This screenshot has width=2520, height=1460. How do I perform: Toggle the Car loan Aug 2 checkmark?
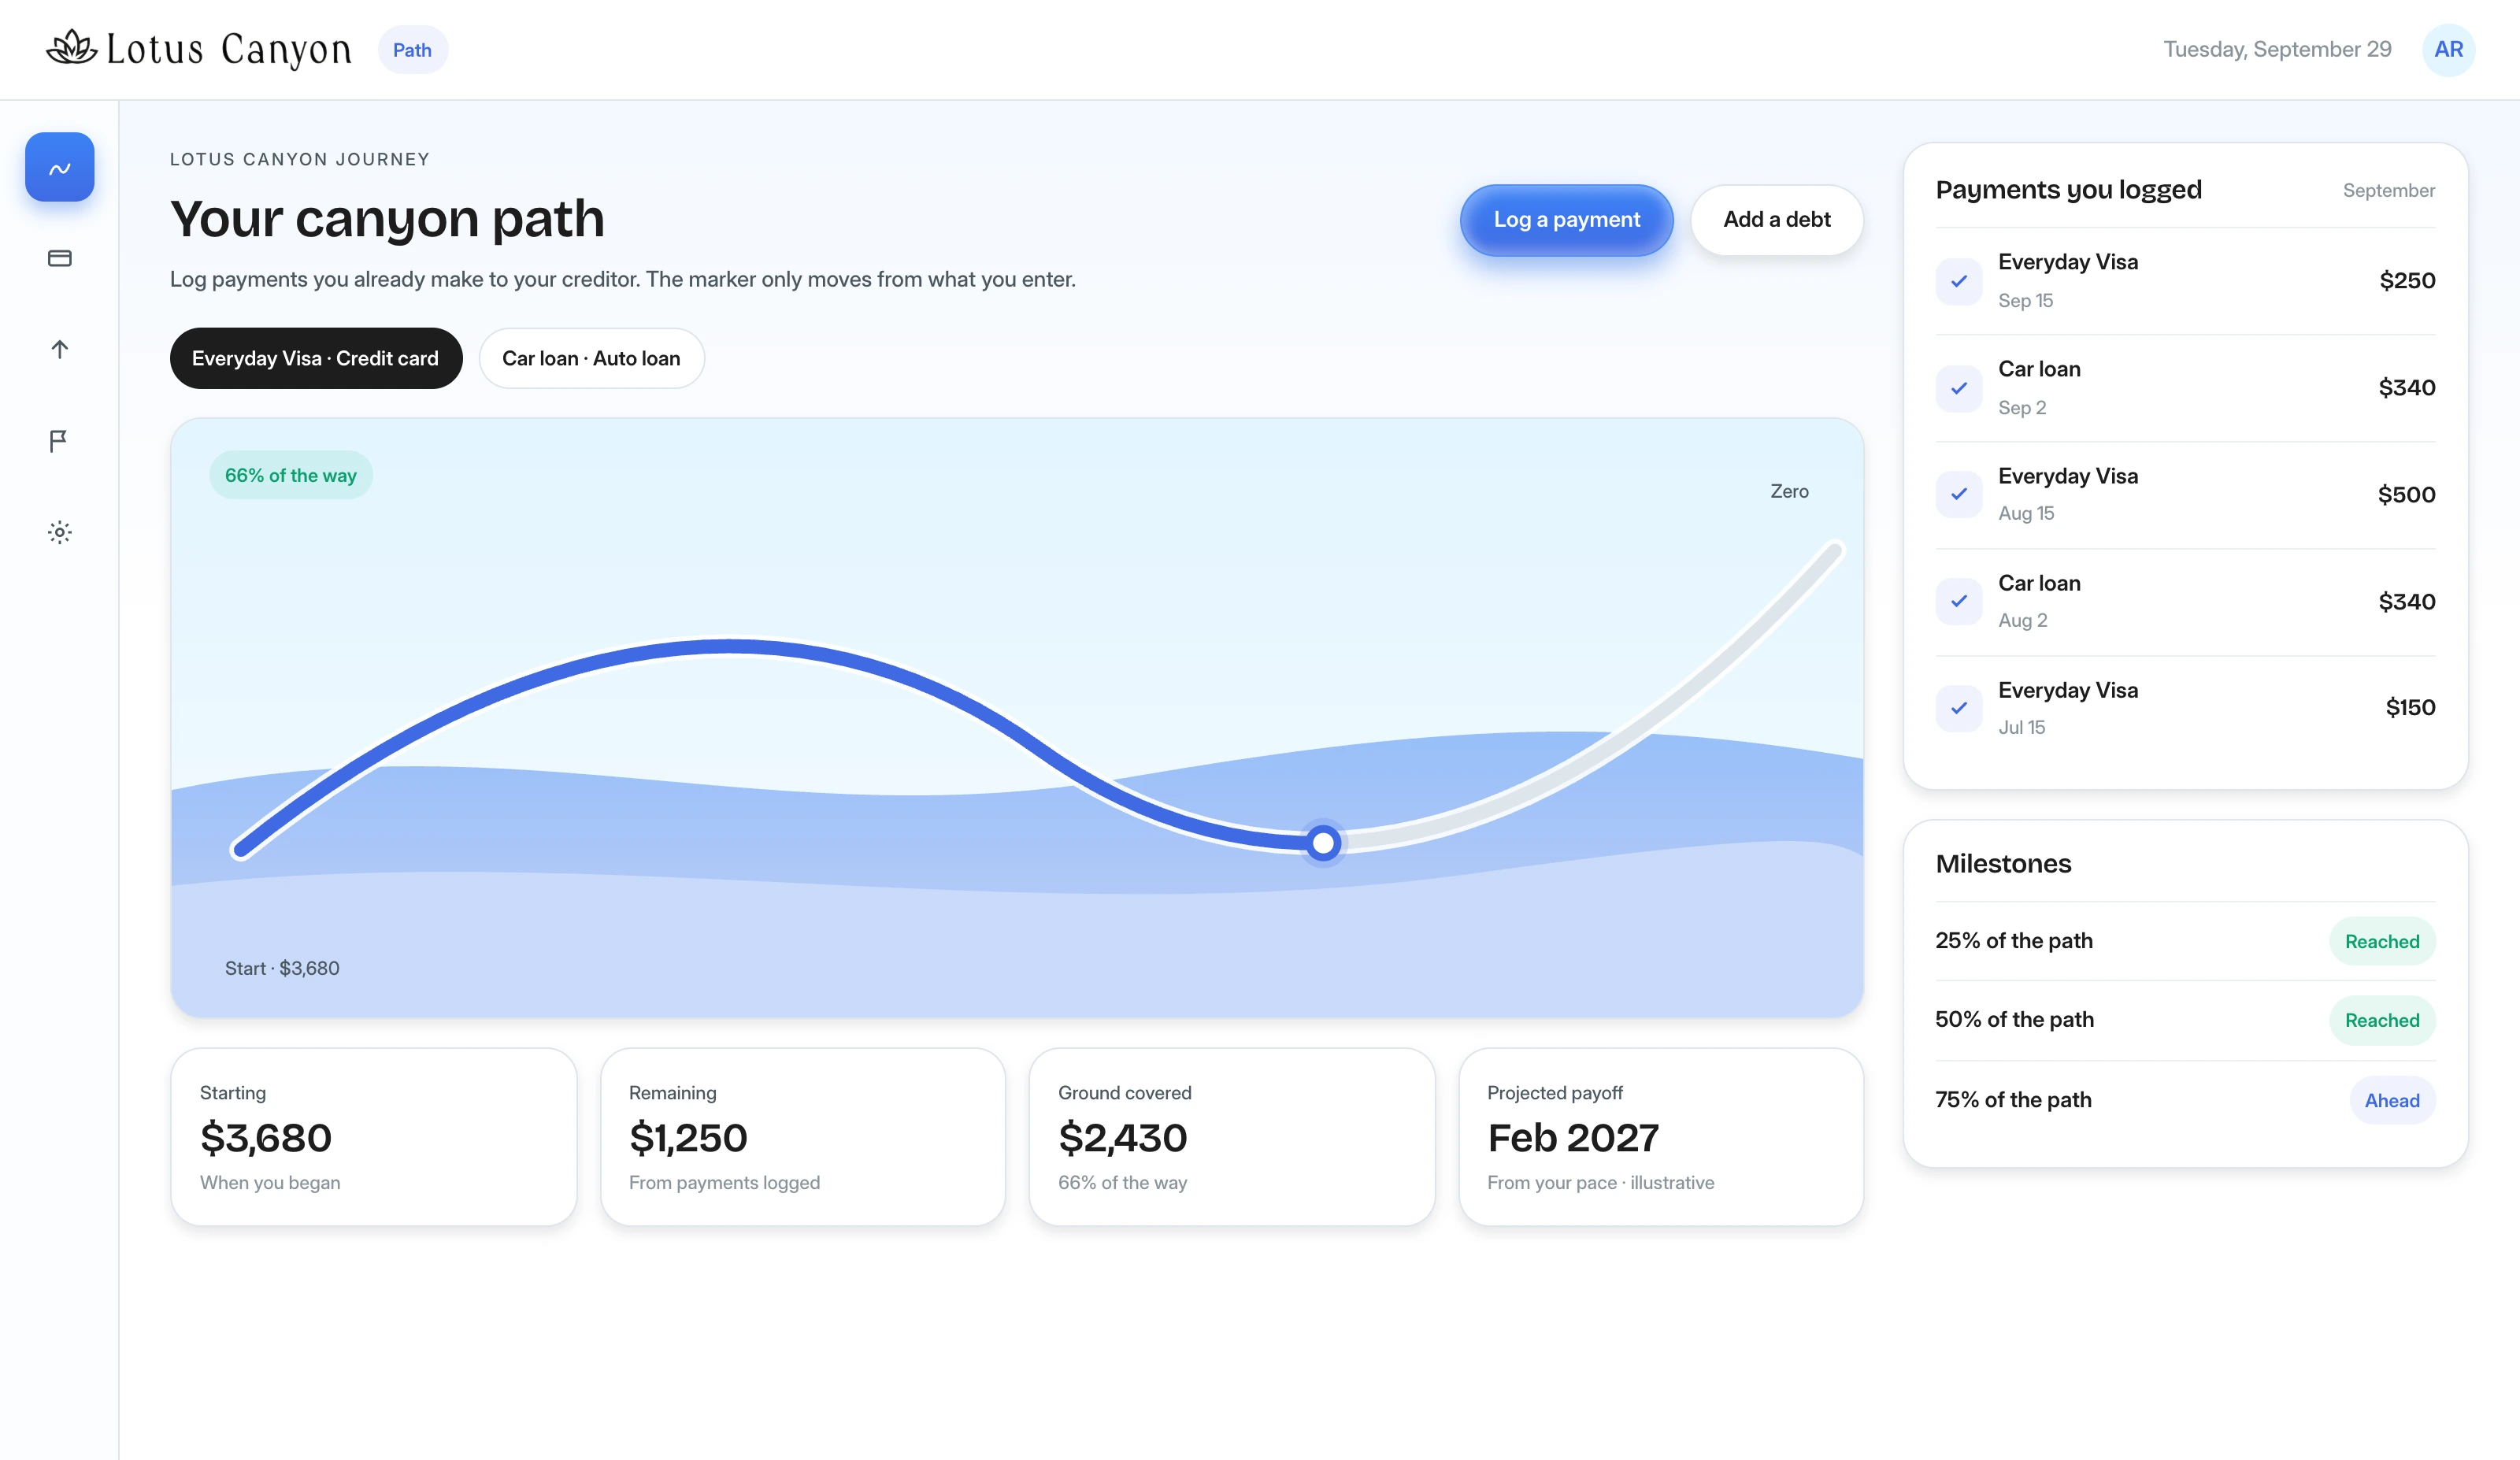[x=1958, y=601]
